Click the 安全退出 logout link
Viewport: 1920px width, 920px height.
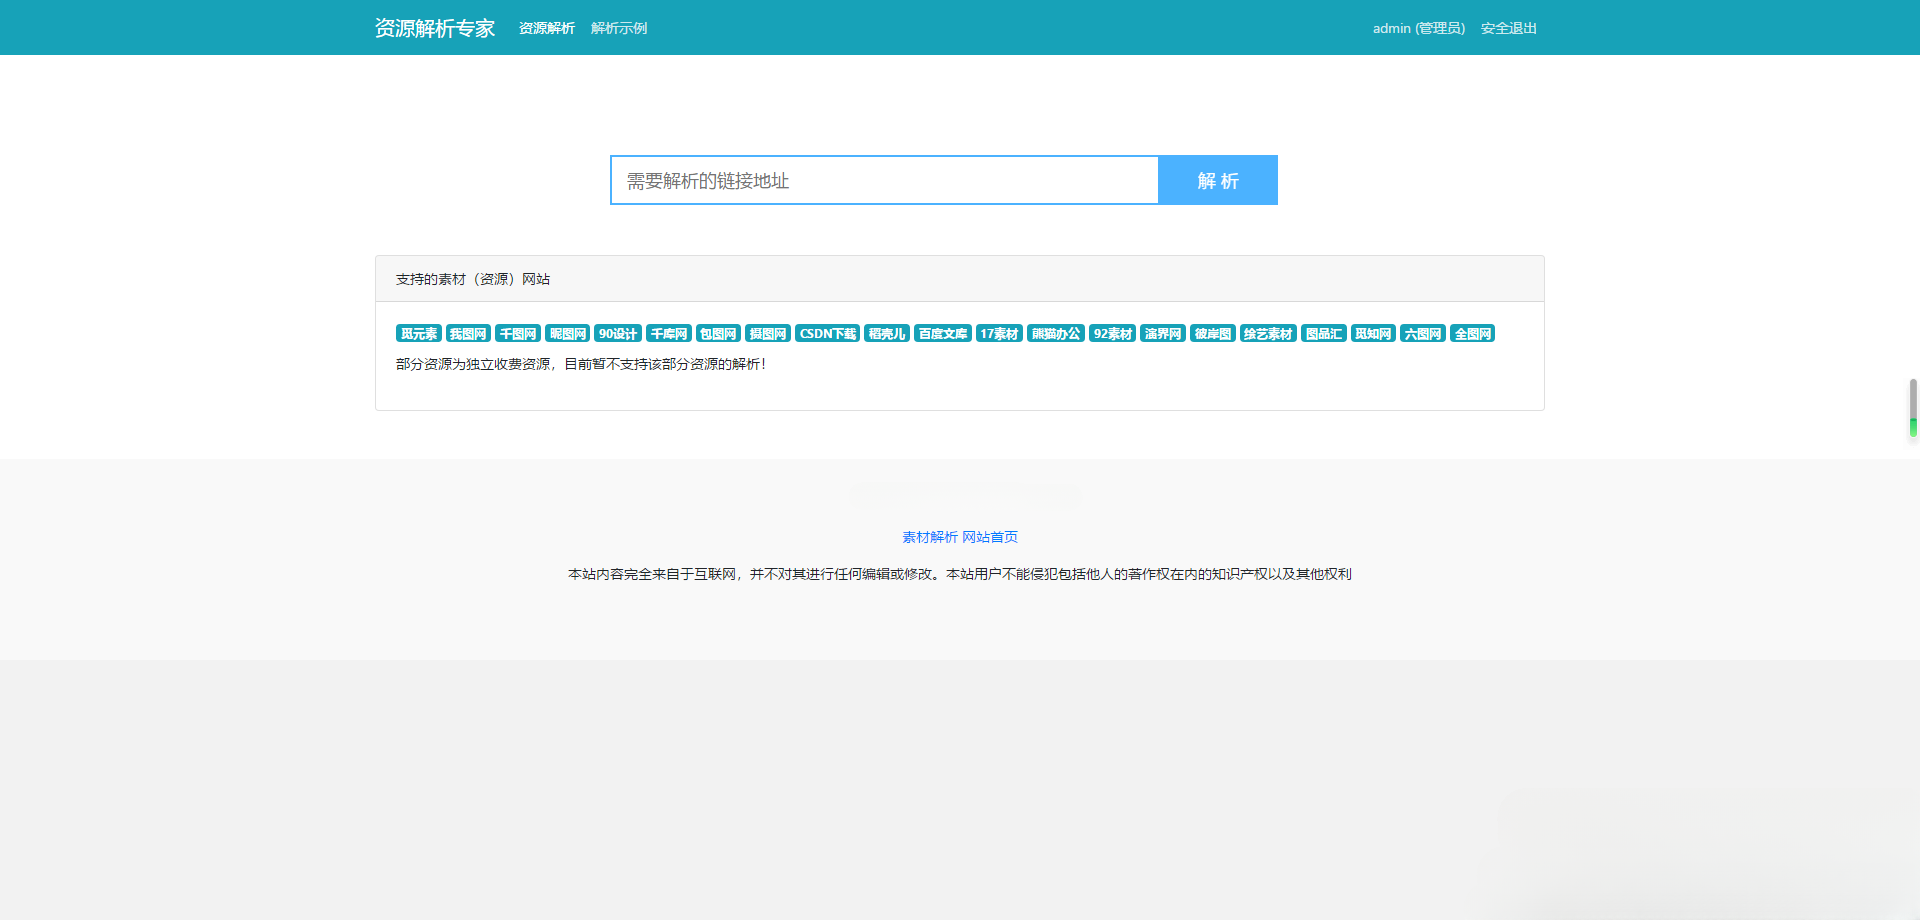point(1508,28)
